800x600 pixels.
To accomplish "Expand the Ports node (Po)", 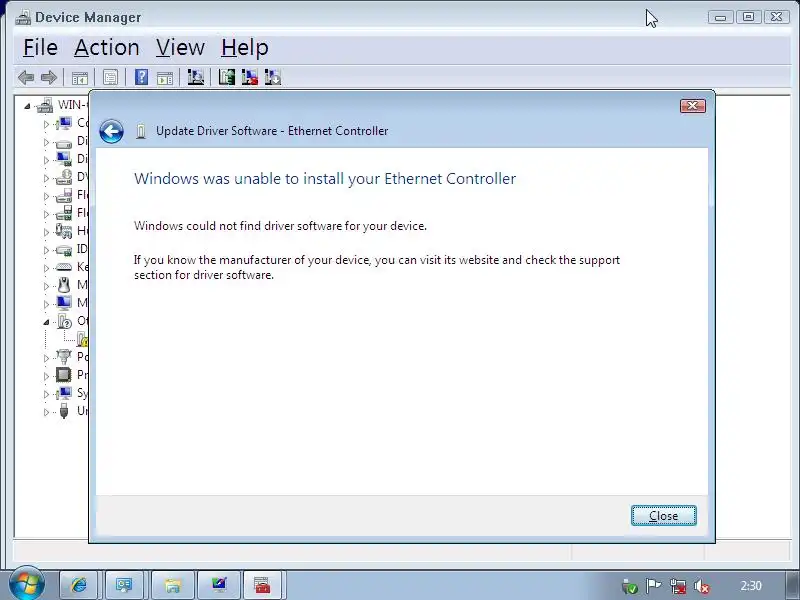I will [x=46, y=358].
